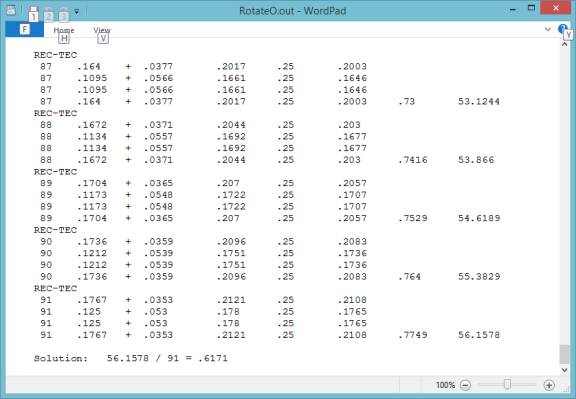This screenshot has width=576, height=399.
Task: Click the value .7416
Action: click(413, 160)
